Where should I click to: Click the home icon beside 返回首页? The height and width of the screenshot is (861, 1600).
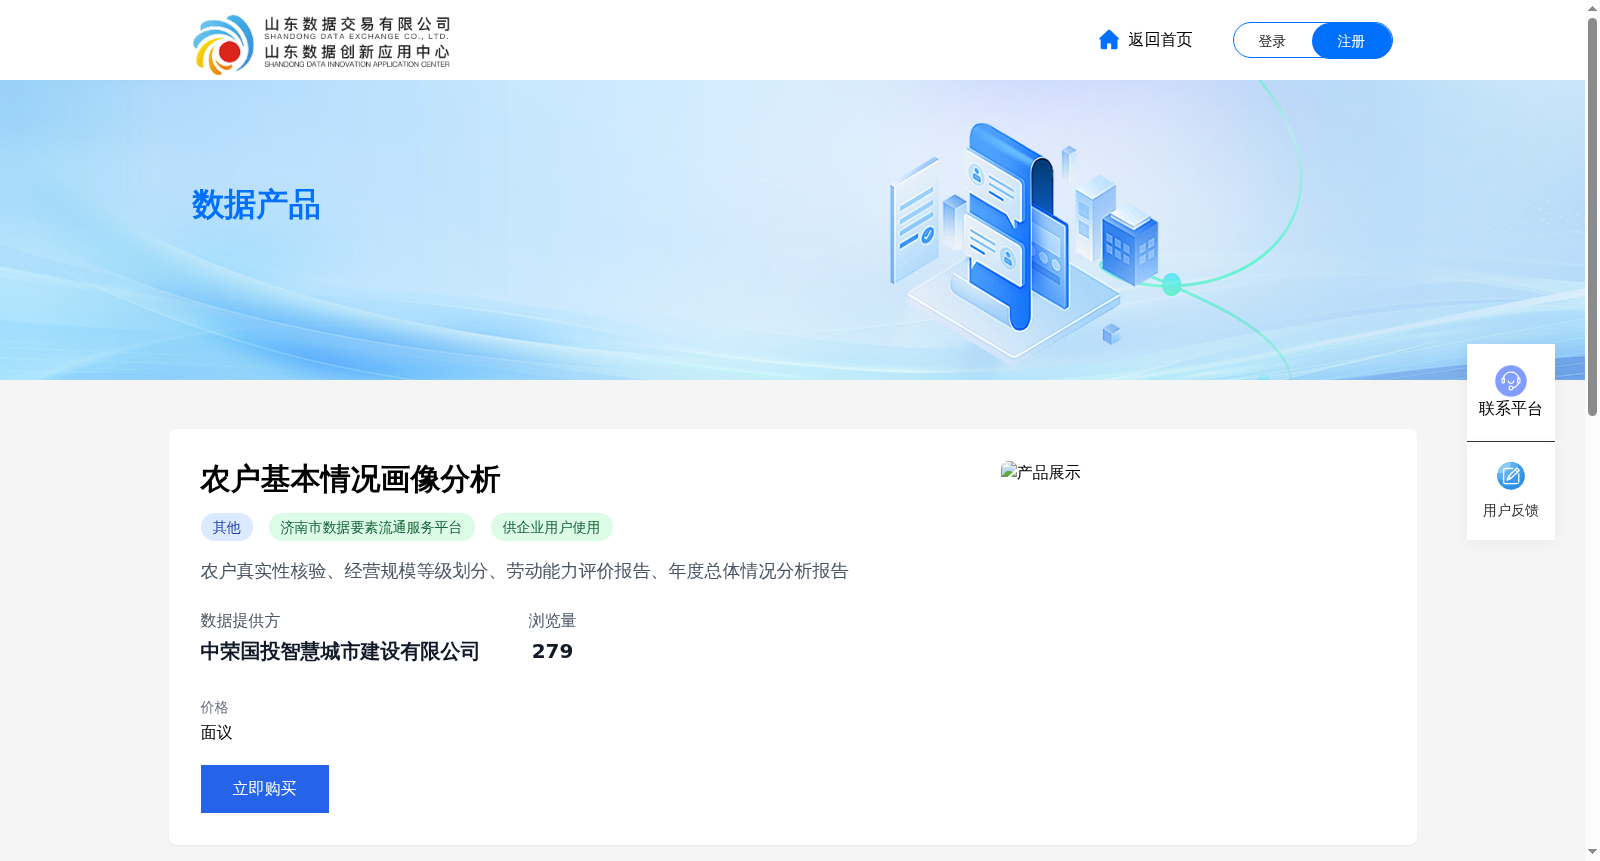tap(1109, 40)
